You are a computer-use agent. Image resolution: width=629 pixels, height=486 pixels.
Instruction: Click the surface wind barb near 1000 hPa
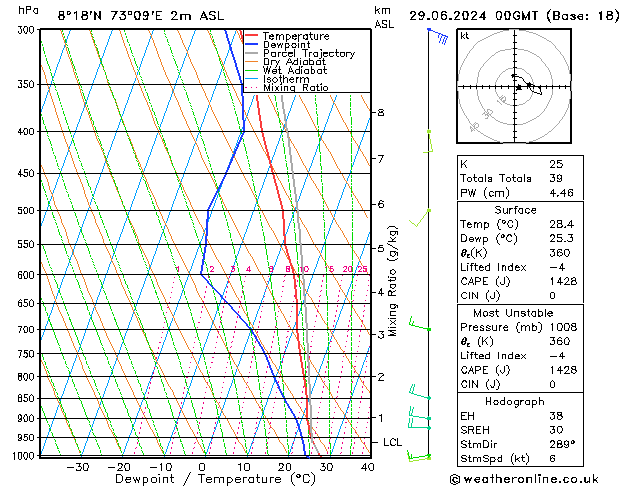click(419, 456)
